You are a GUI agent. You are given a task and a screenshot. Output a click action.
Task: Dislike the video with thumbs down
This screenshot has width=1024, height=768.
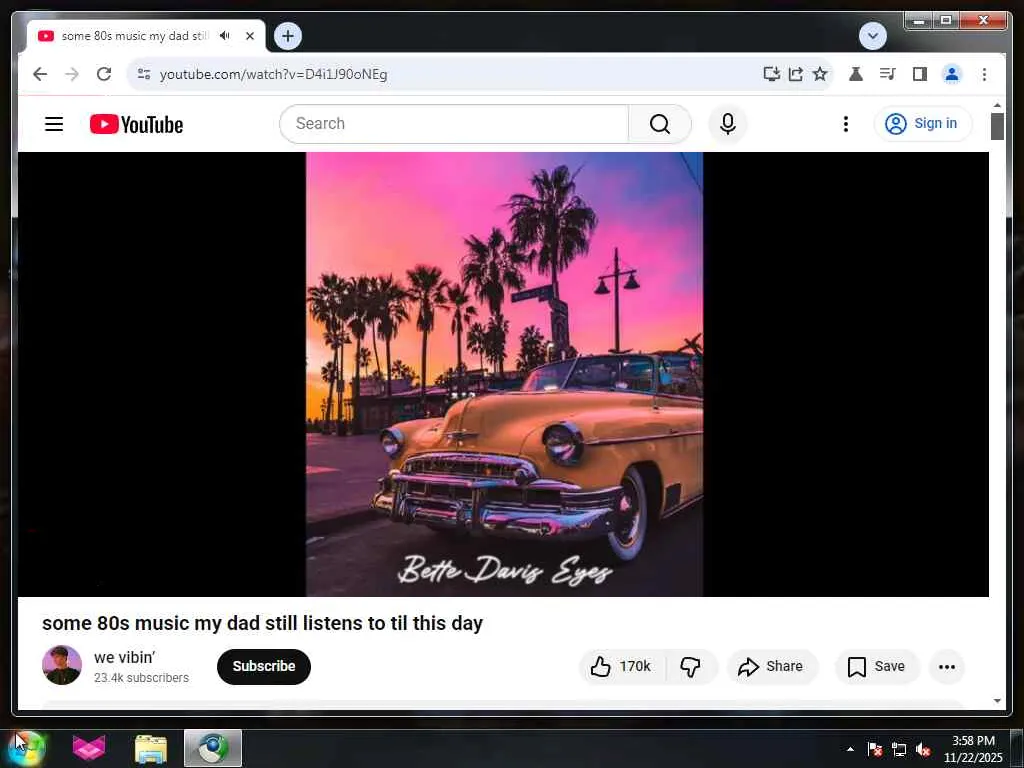click(691, 666)
